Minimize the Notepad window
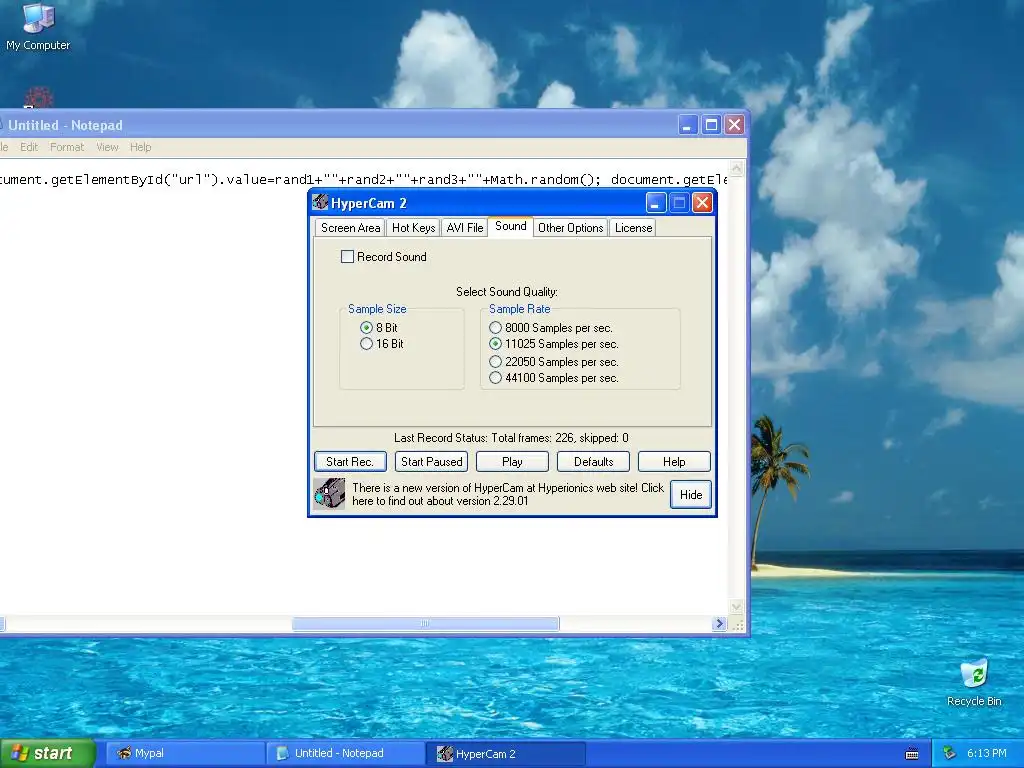The image size is (1024, 768). [687, 125]
